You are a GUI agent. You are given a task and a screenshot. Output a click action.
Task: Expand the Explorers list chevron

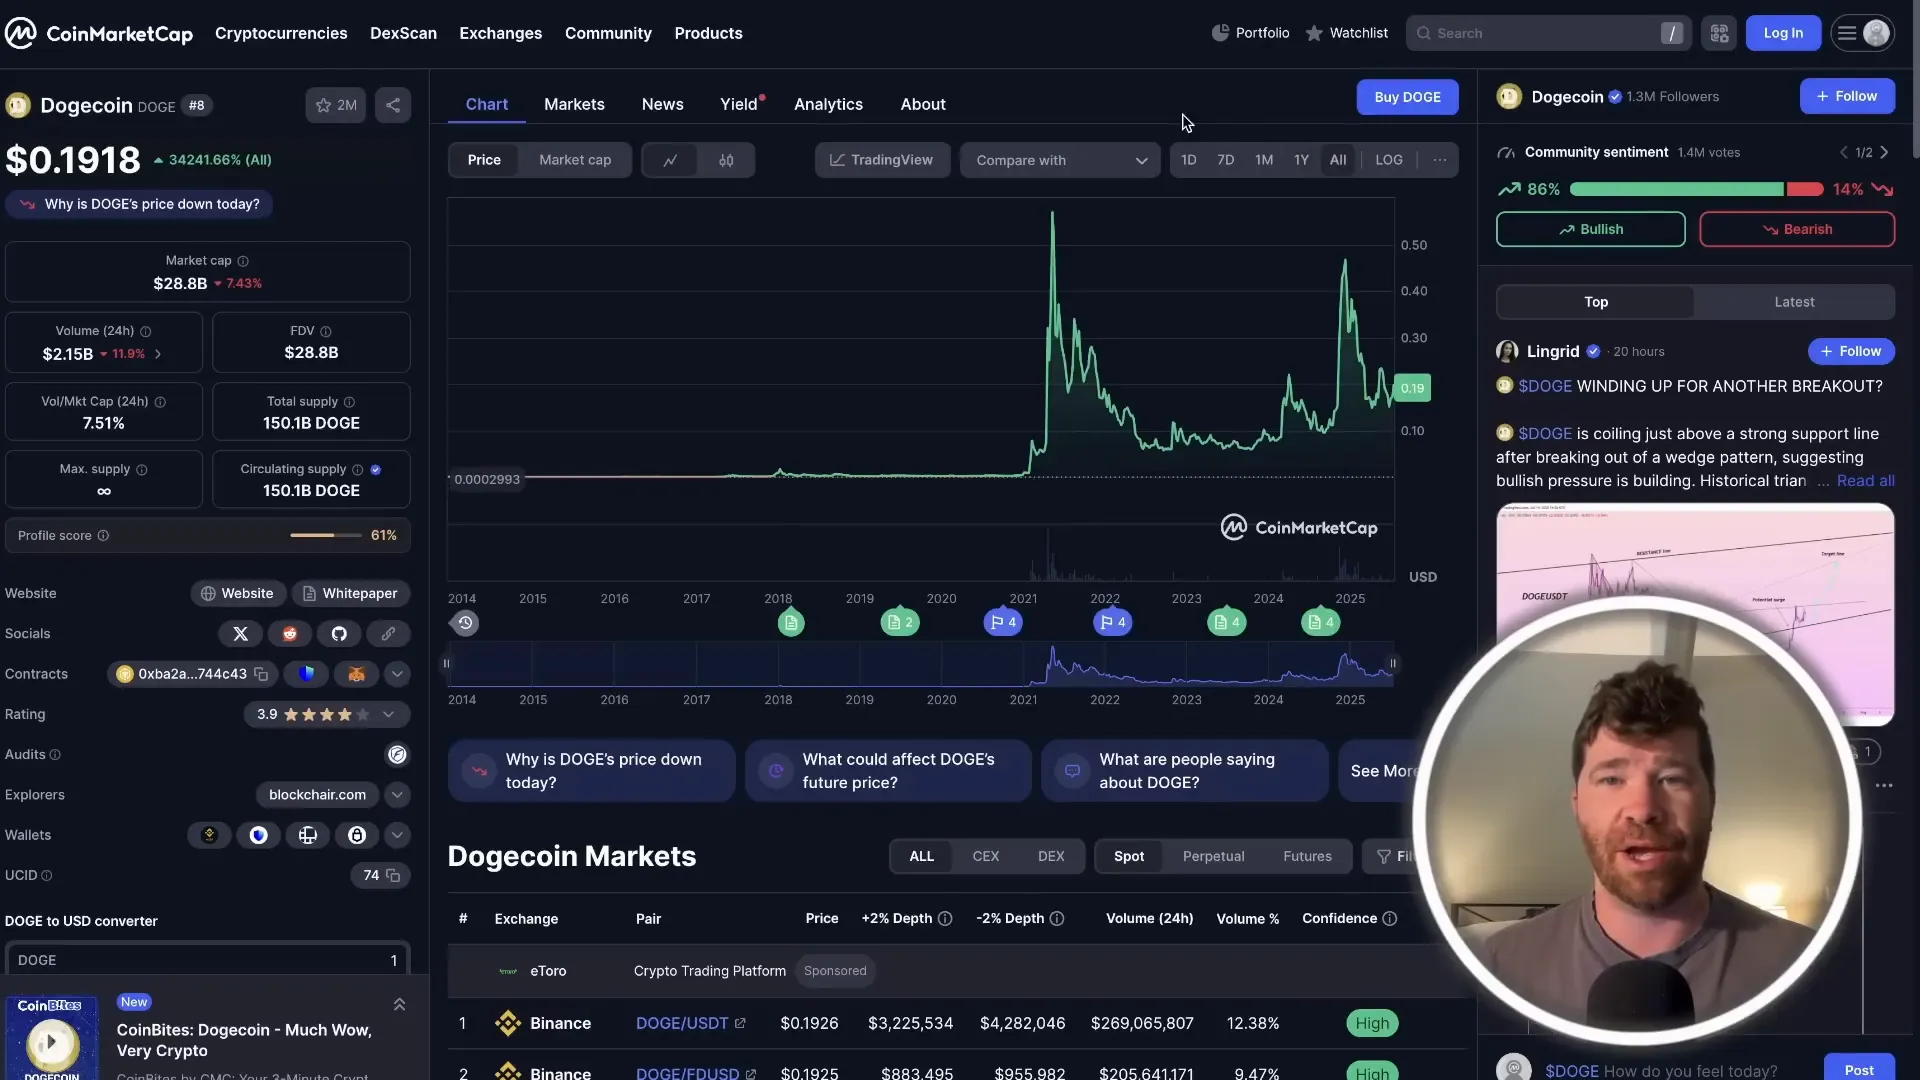[x=397, y=795]
